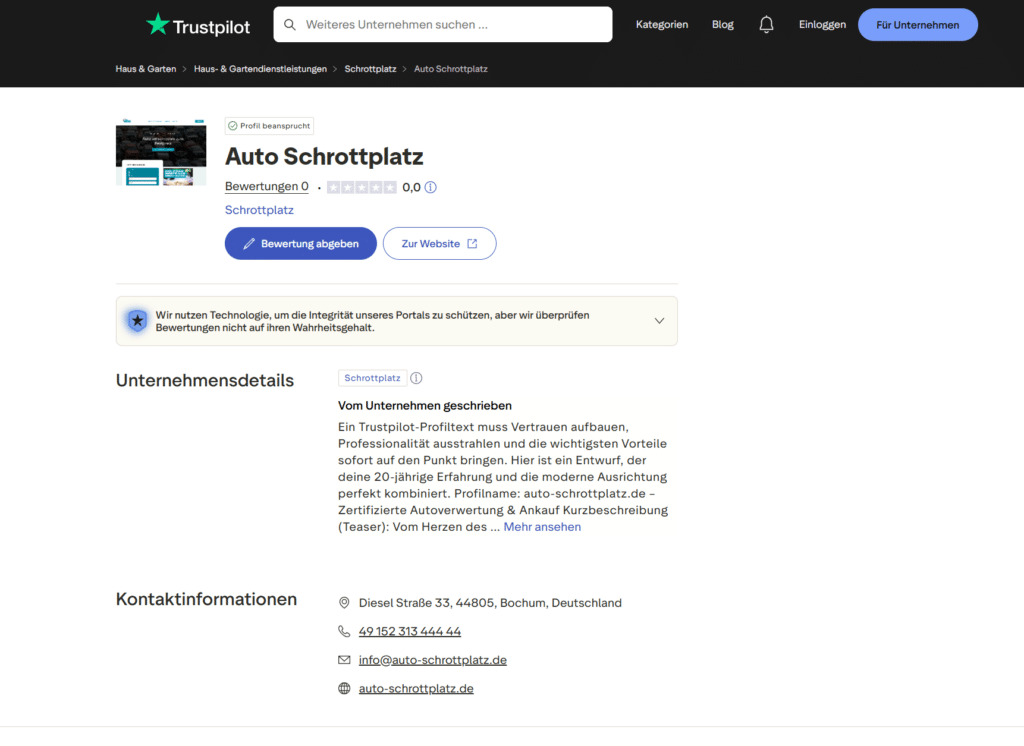Viewport: 1024px width, 746px height.
Task: Go to the Blog menu item
Action: point(722,25)
